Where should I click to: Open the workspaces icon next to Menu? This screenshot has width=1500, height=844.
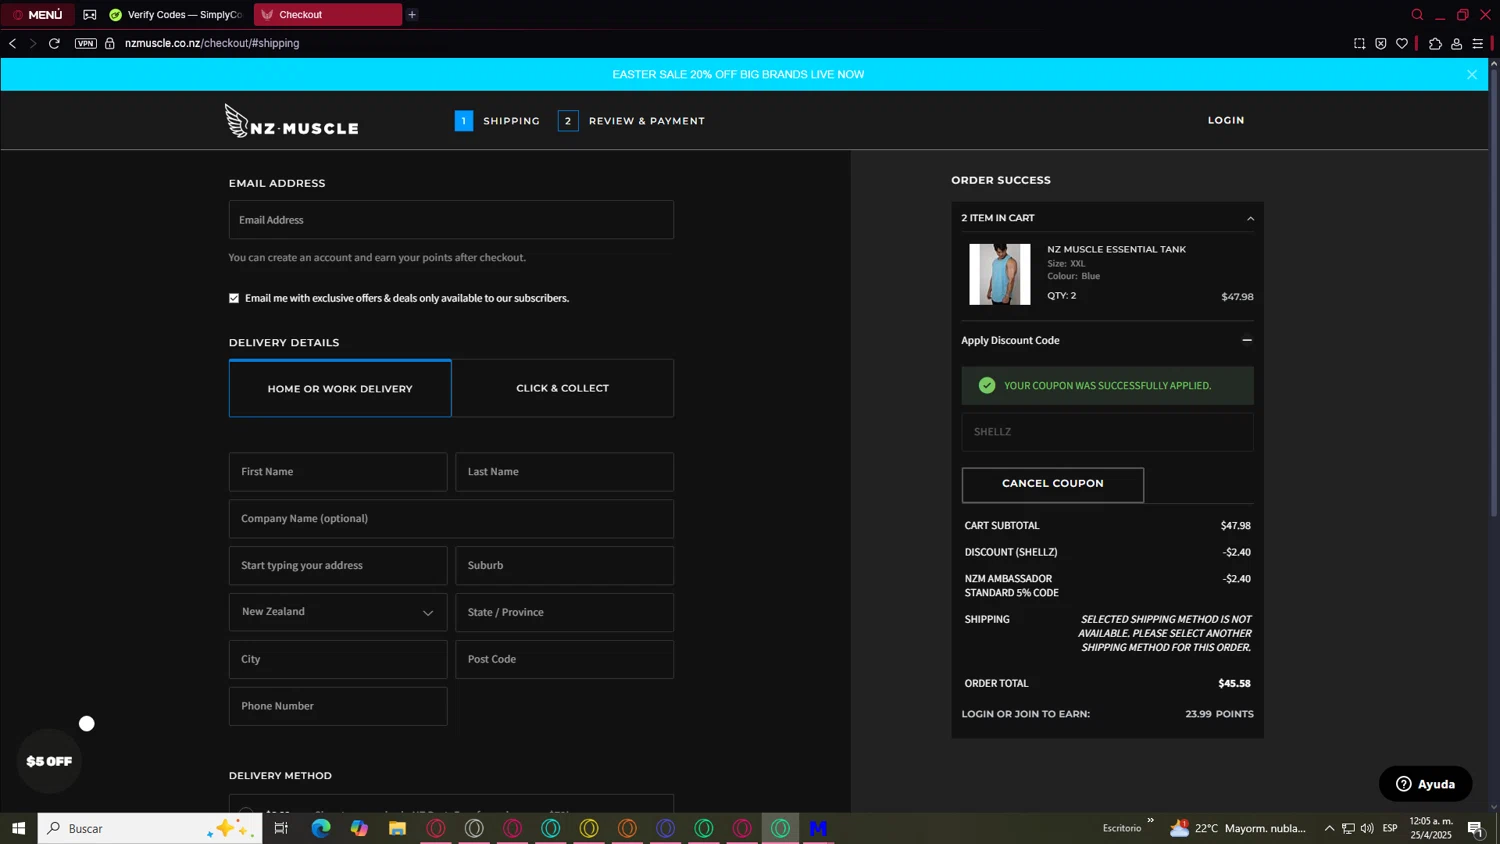pos(90,15)
